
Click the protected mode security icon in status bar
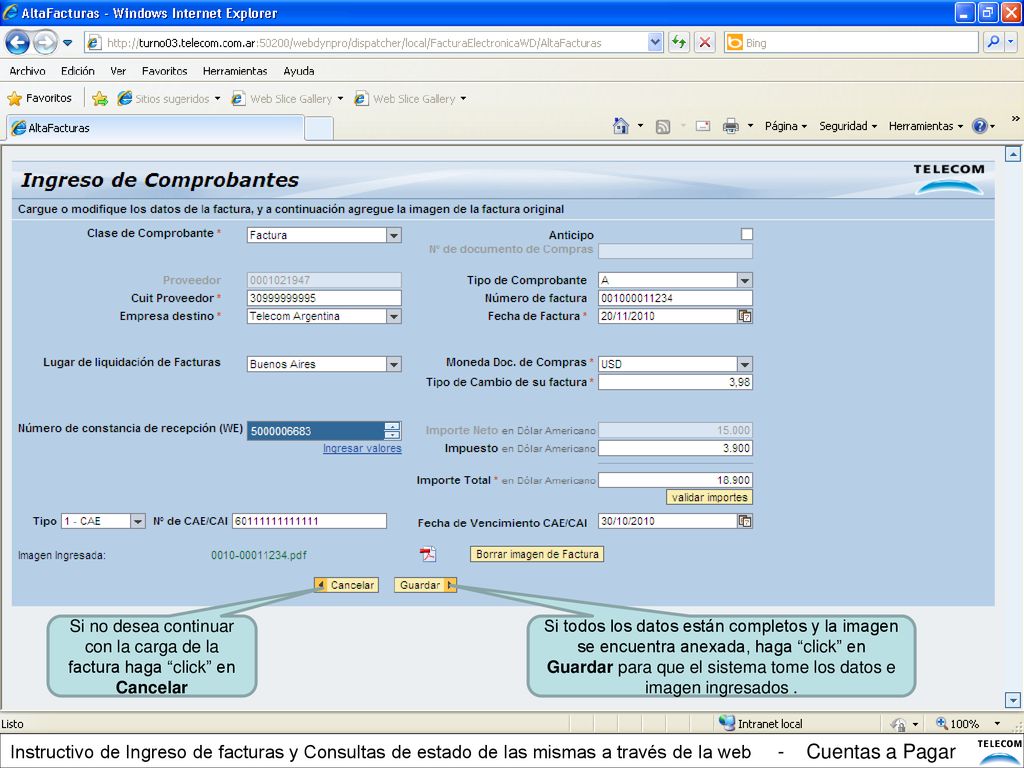tap(899, 724)
